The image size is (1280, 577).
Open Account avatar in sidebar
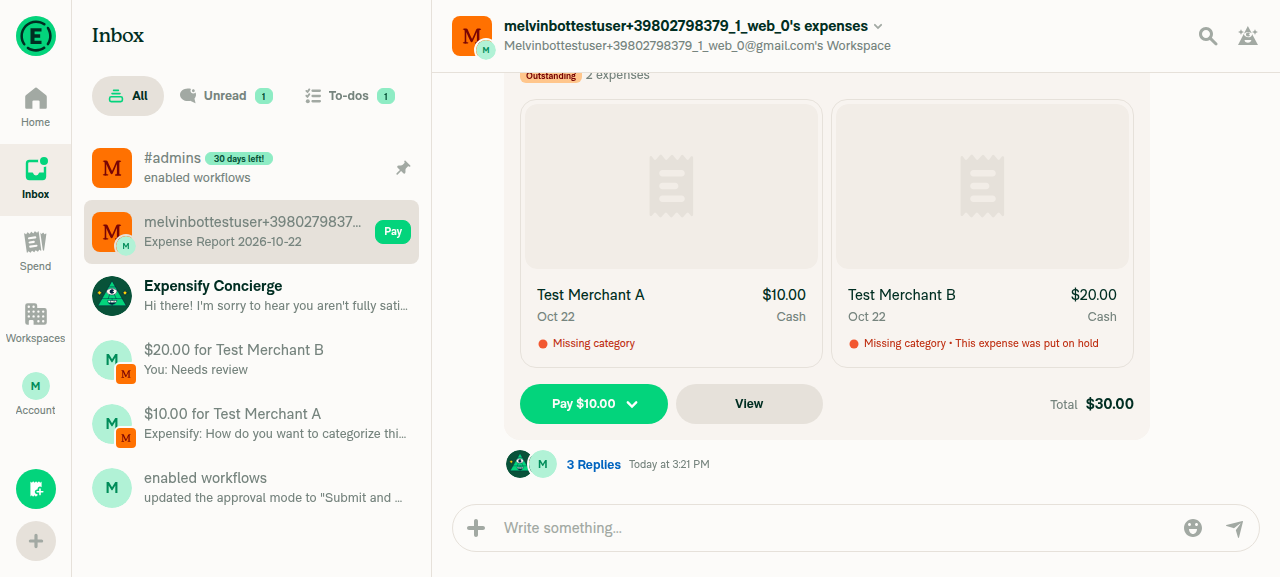[x=36, y=386]
